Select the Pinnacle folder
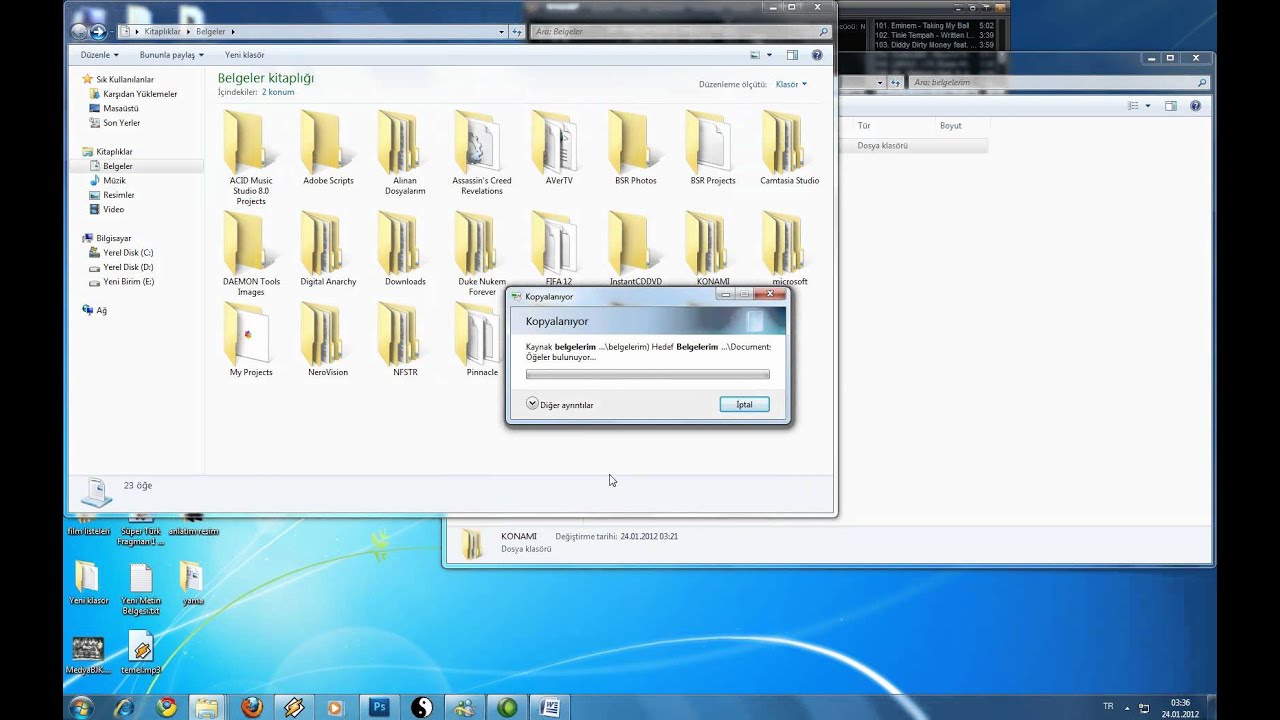1280x720 pixels. [482, 340]
